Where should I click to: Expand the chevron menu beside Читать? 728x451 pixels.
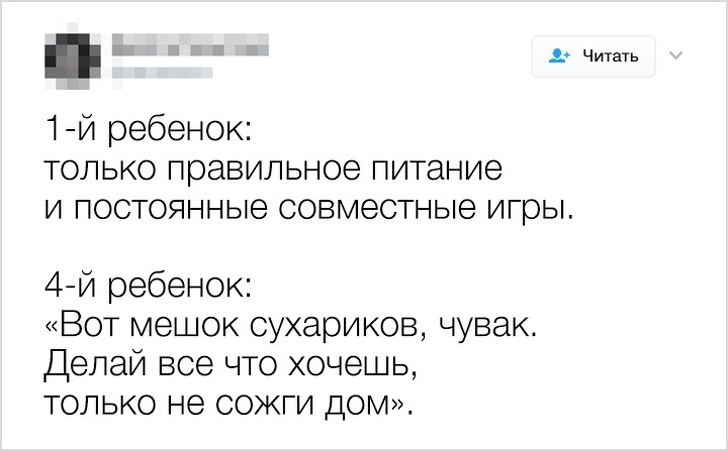pos(674,55)
